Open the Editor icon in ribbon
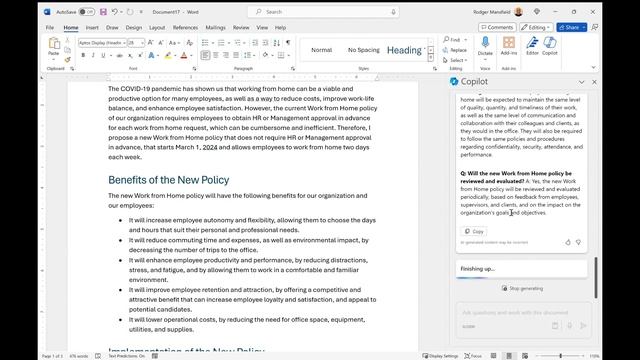The width and height of the screenshot is (640, 360). [x=532, y=42]
